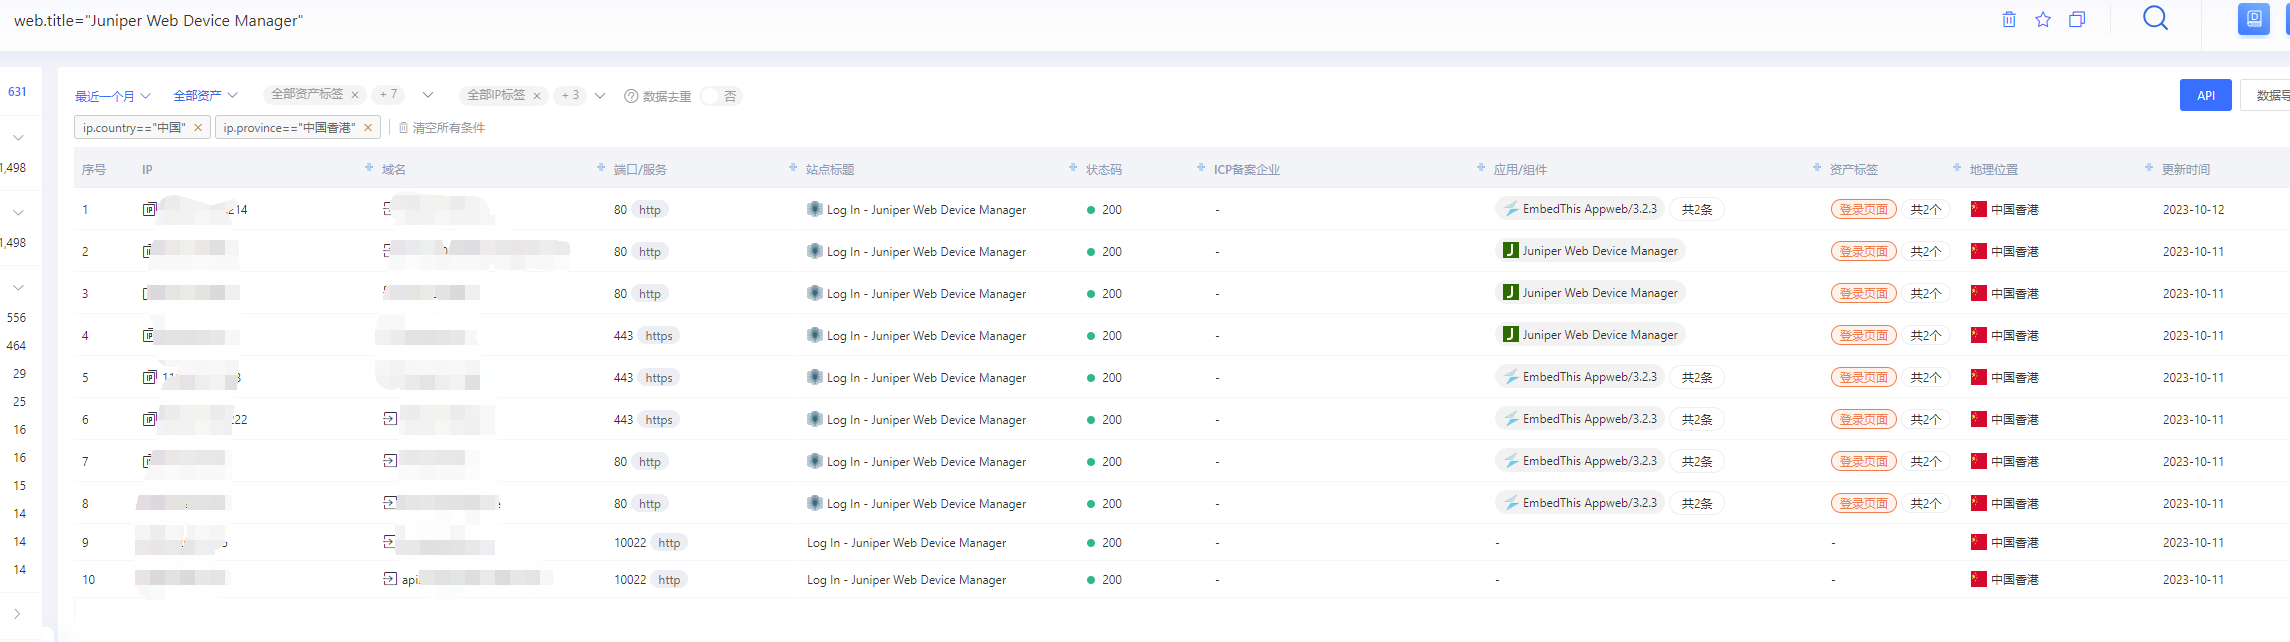Click the http service tag in row 1

coord(650,210)
